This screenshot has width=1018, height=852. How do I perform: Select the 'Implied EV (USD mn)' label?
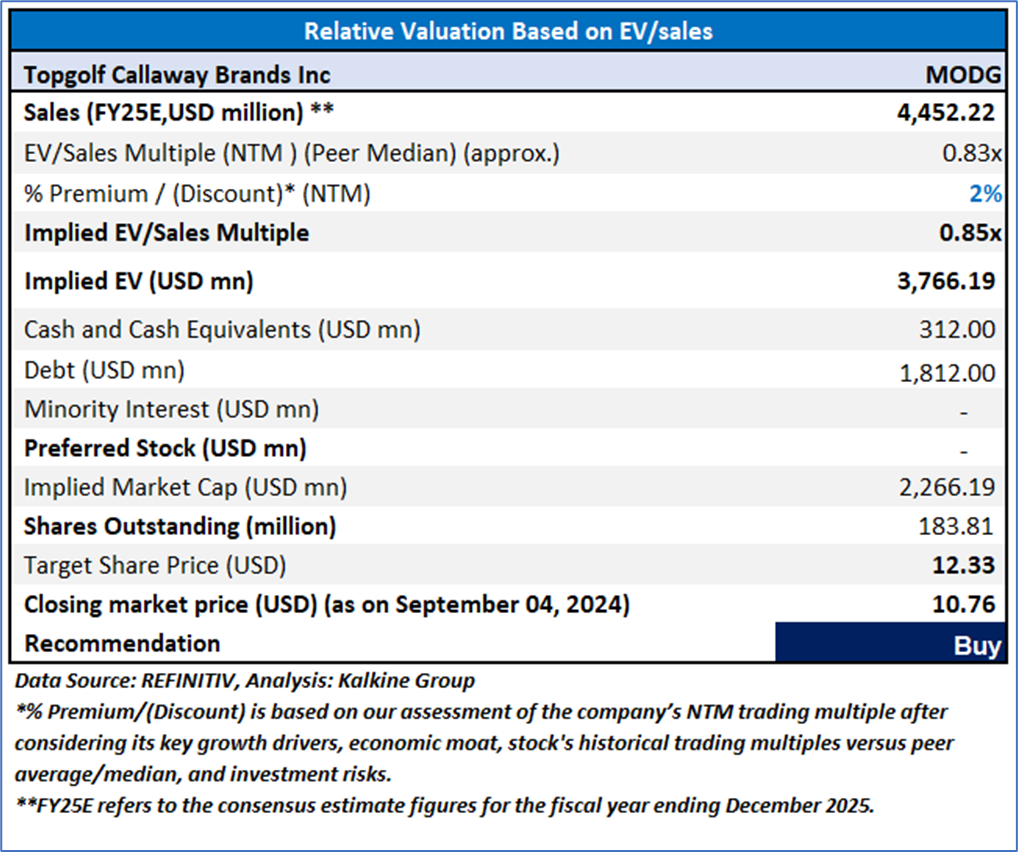point(138,281)
